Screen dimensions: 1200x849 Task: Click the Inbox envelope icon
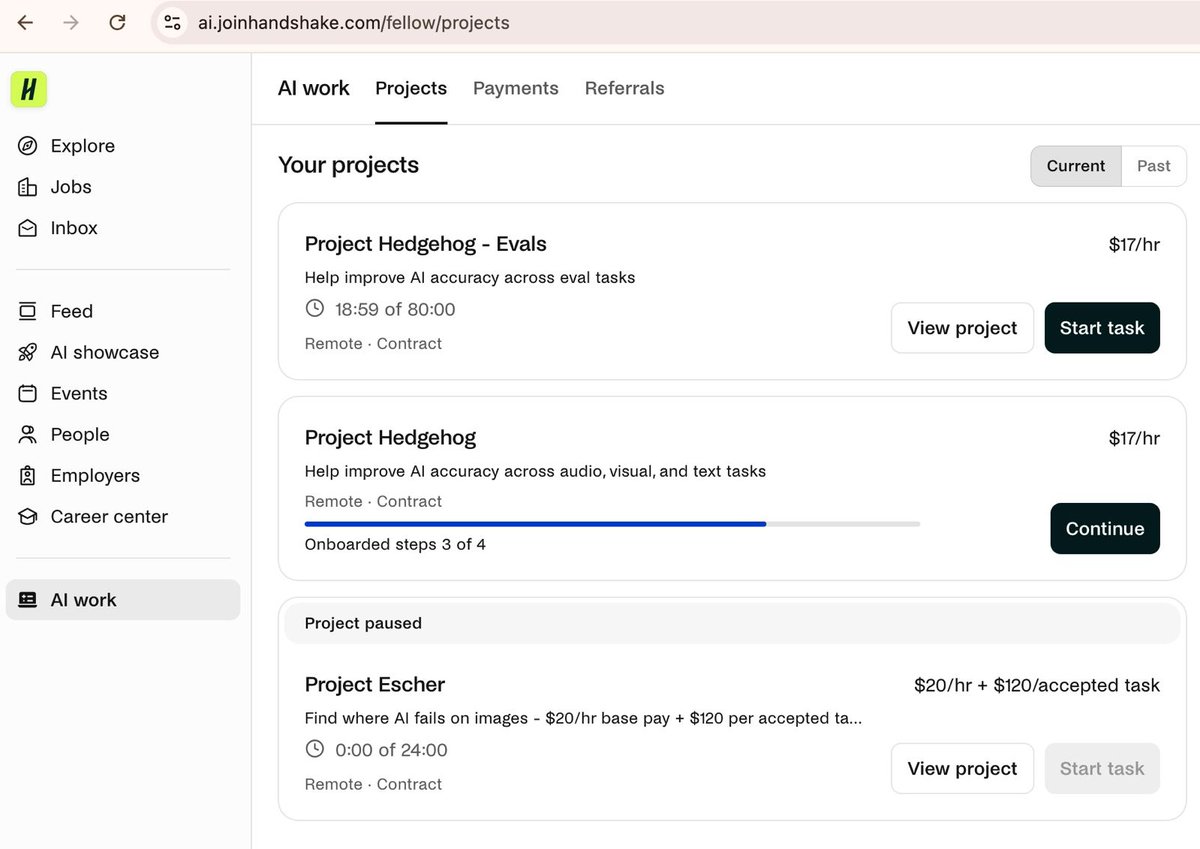click(28, 228)
